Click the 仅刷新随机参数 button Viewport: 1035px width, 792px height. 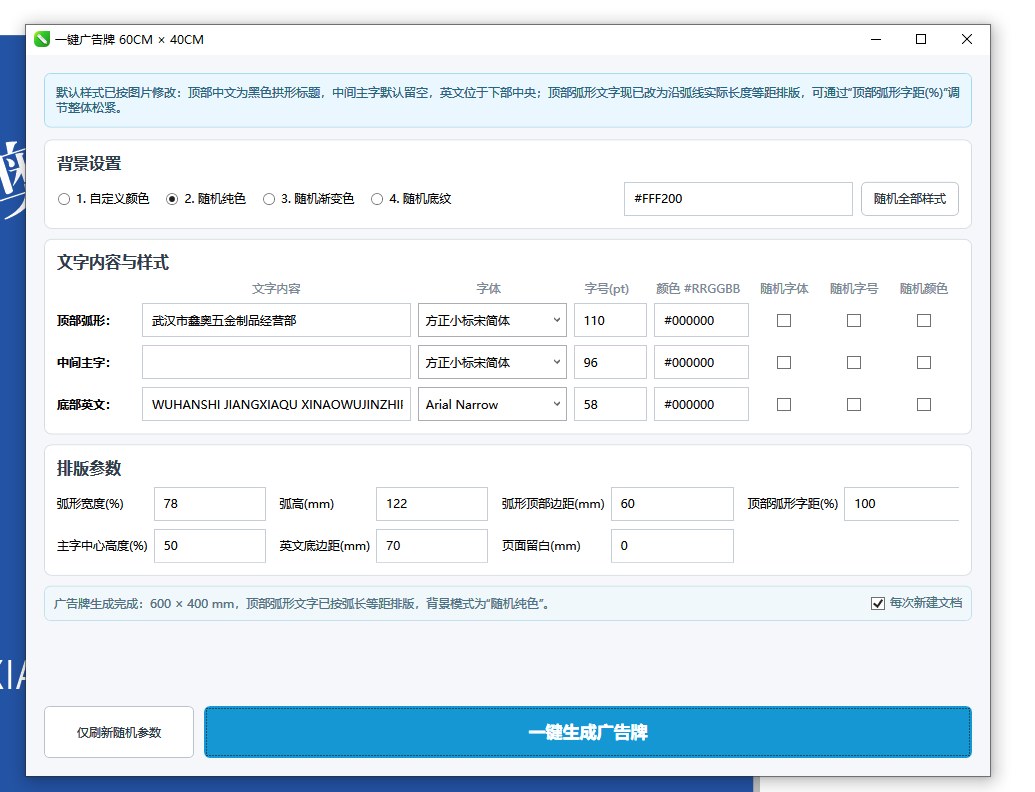click(x=119, y=732)
